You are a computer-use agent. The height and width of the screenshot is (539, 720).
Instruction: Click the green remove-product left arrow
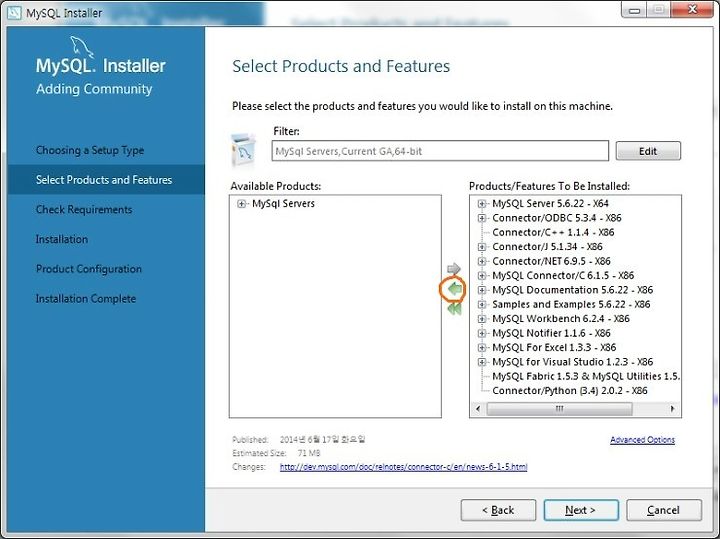454,289
